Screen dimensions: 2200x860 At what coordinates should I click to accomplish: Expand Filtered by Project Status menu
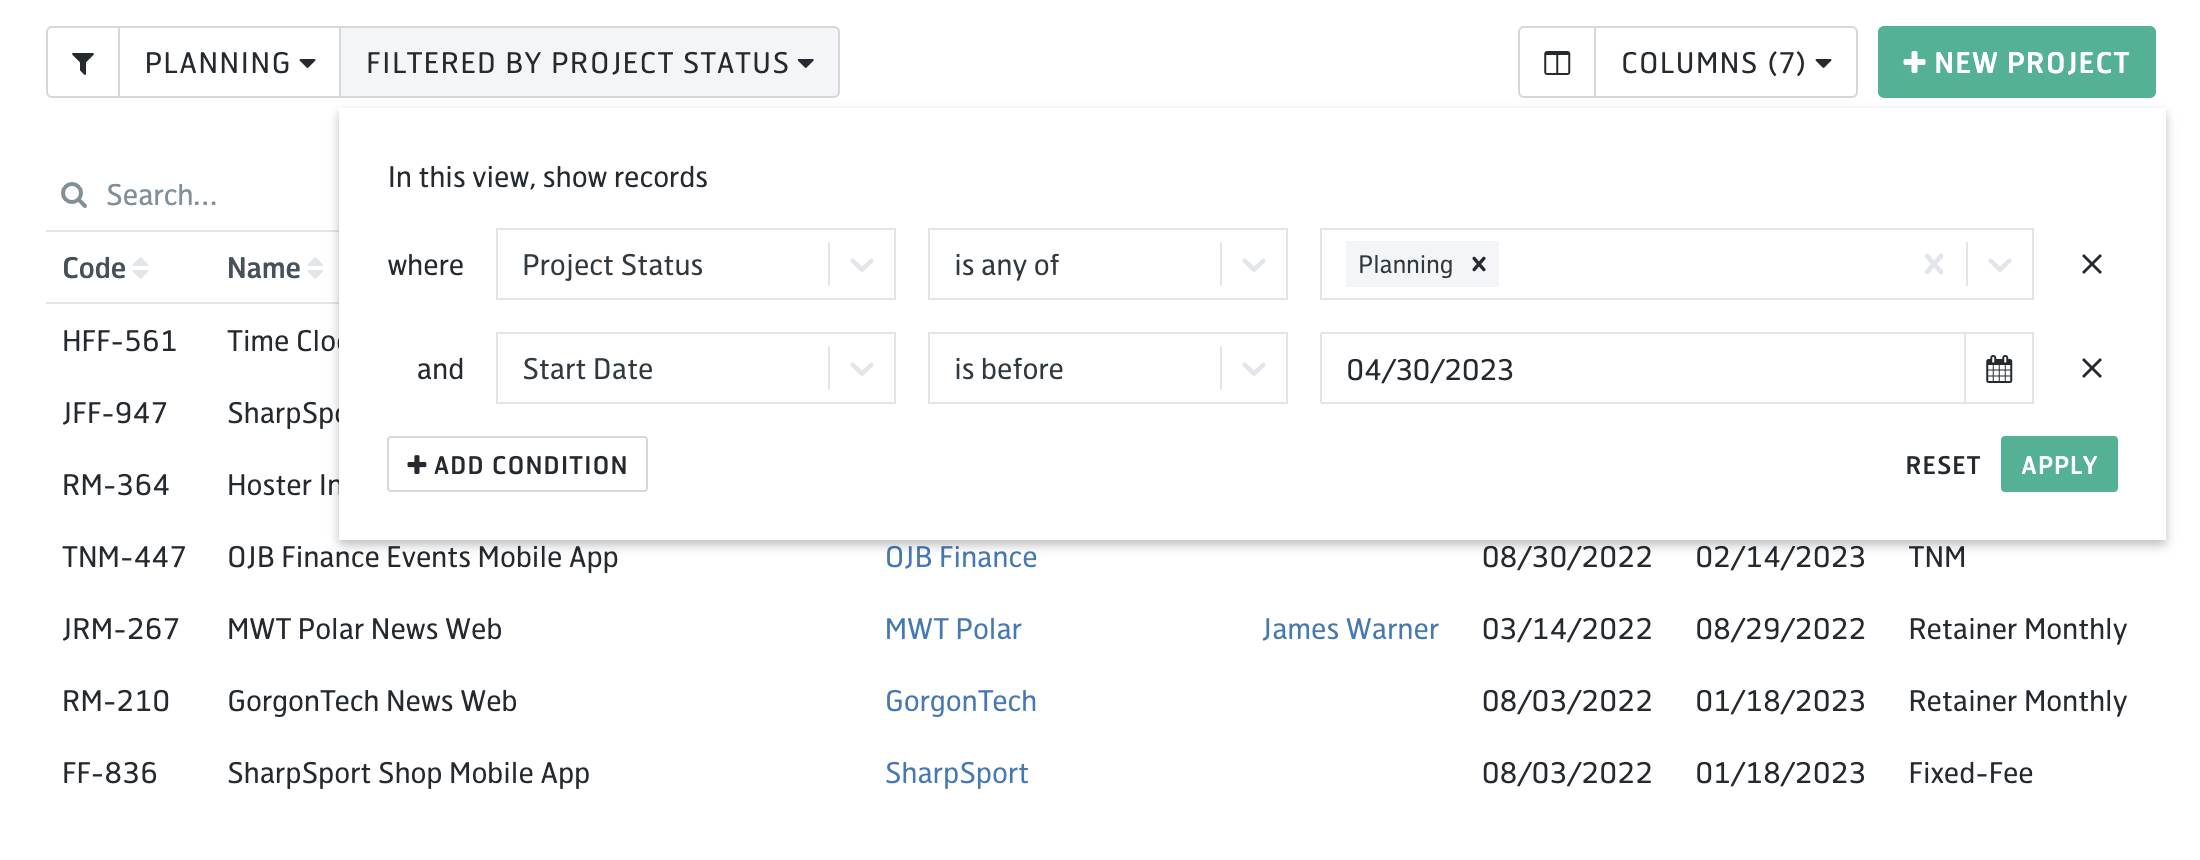point(590,63)
